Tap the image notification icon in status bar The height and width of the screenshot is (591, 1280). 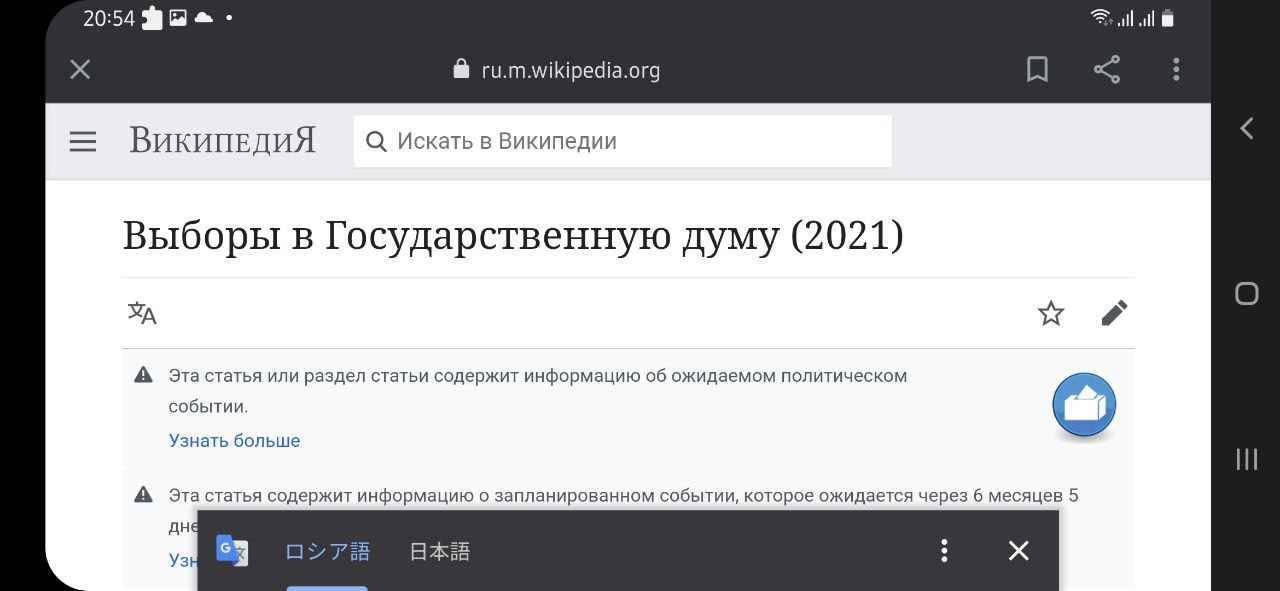tap(178, 17)
